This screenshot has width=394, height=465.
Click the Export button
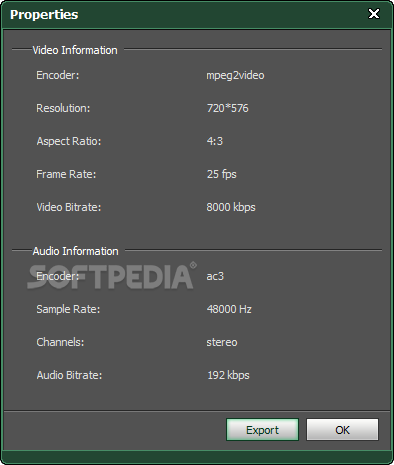[x=262, y=430]
